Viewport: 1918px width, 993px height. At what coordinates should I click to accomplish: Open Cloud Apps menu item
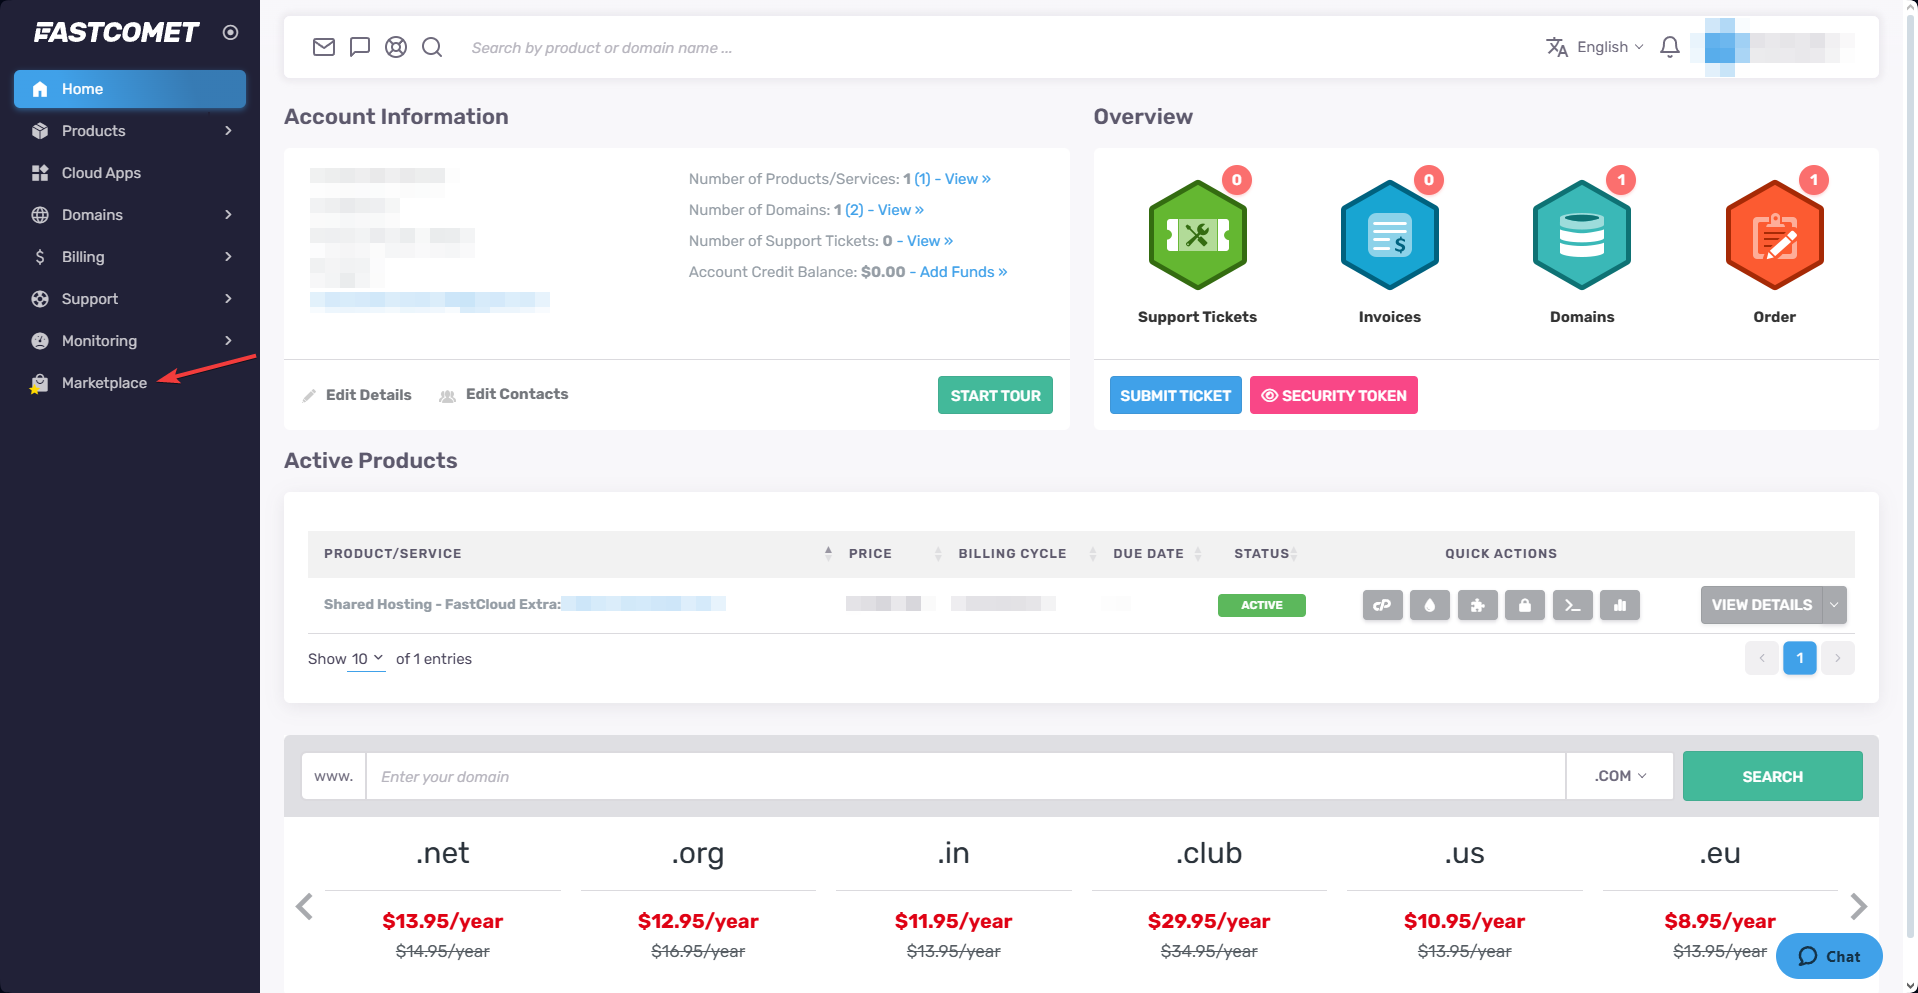[130, 173]
